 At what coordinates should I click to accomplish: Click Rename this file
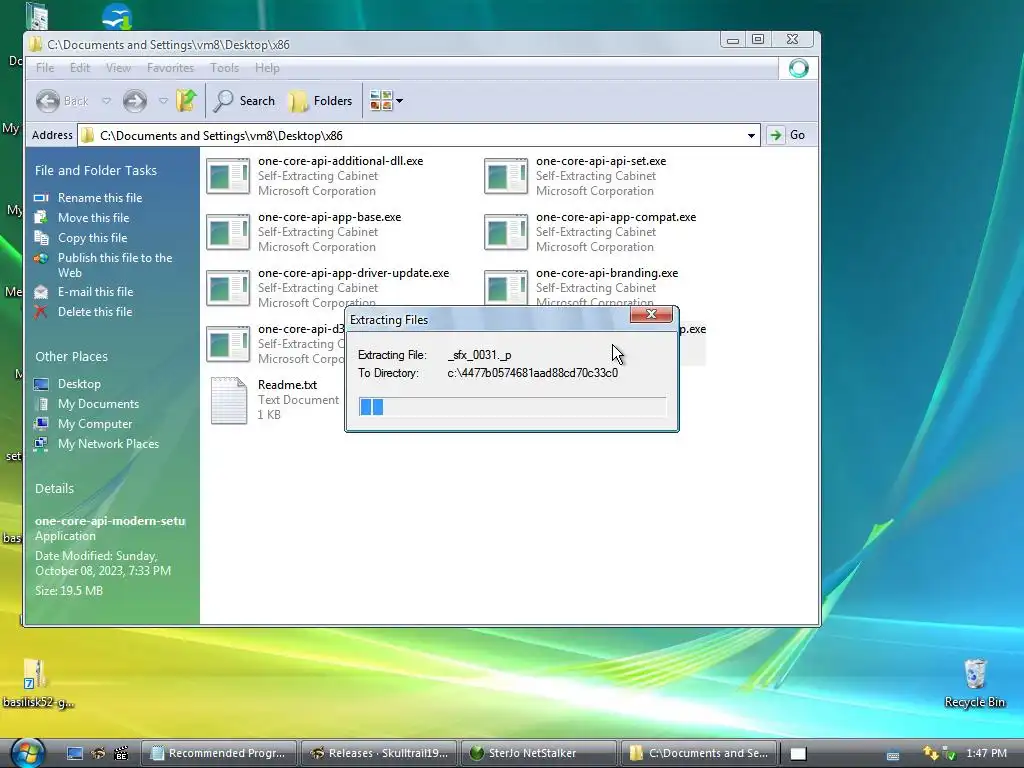click(100, 198)
